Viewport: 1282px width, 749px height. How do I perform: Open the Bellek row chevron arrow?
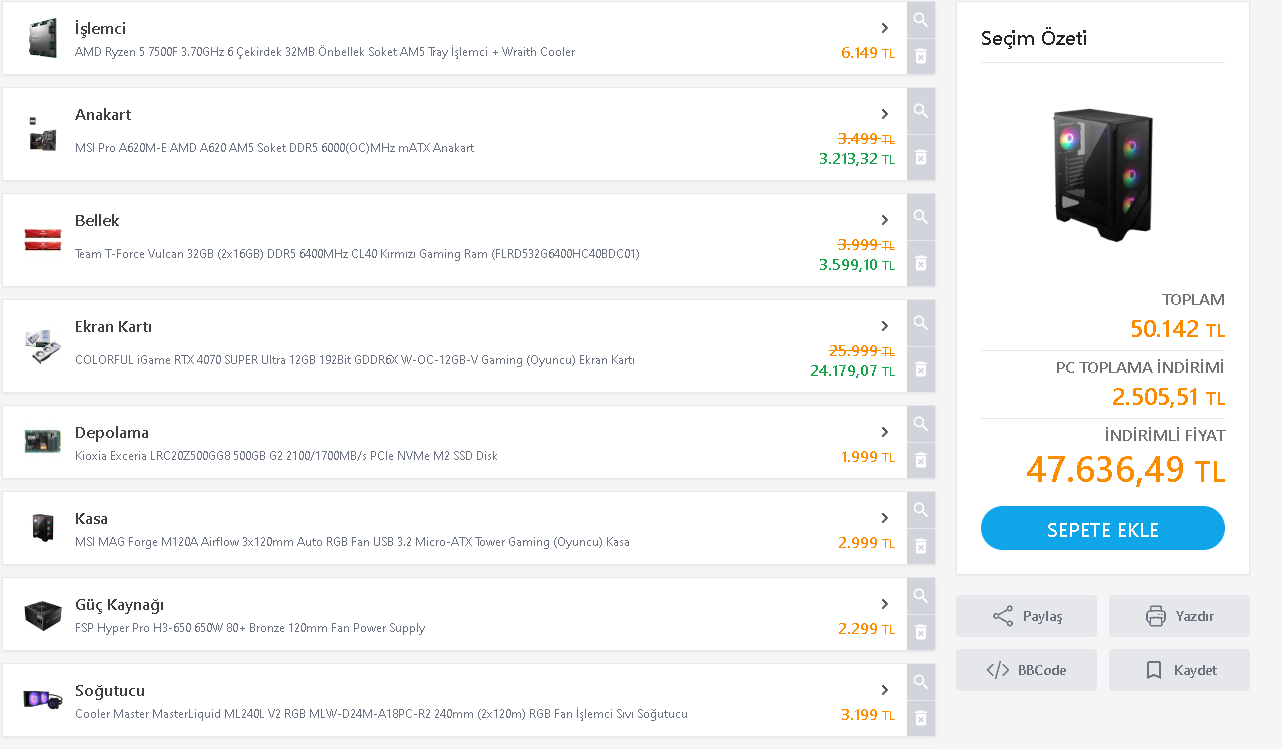pos(885,220)
